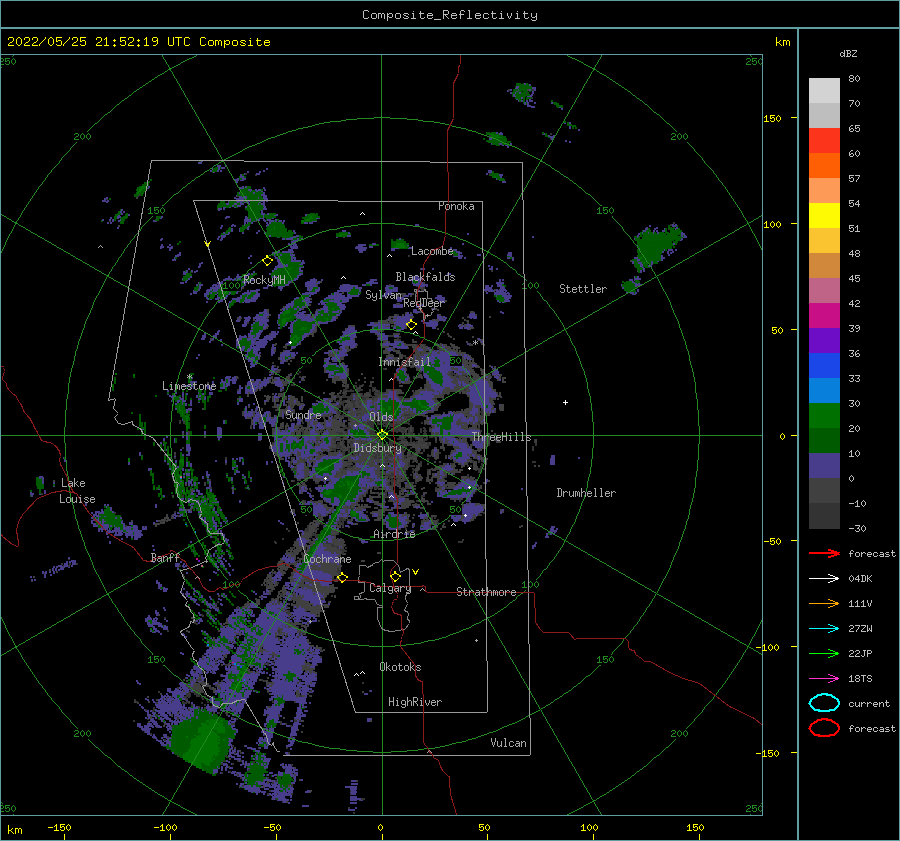Screen dimensions: 900x841
Task: Click the asterisk marker above Limestone
Action: pyautogui.click(x=190, y=377)
